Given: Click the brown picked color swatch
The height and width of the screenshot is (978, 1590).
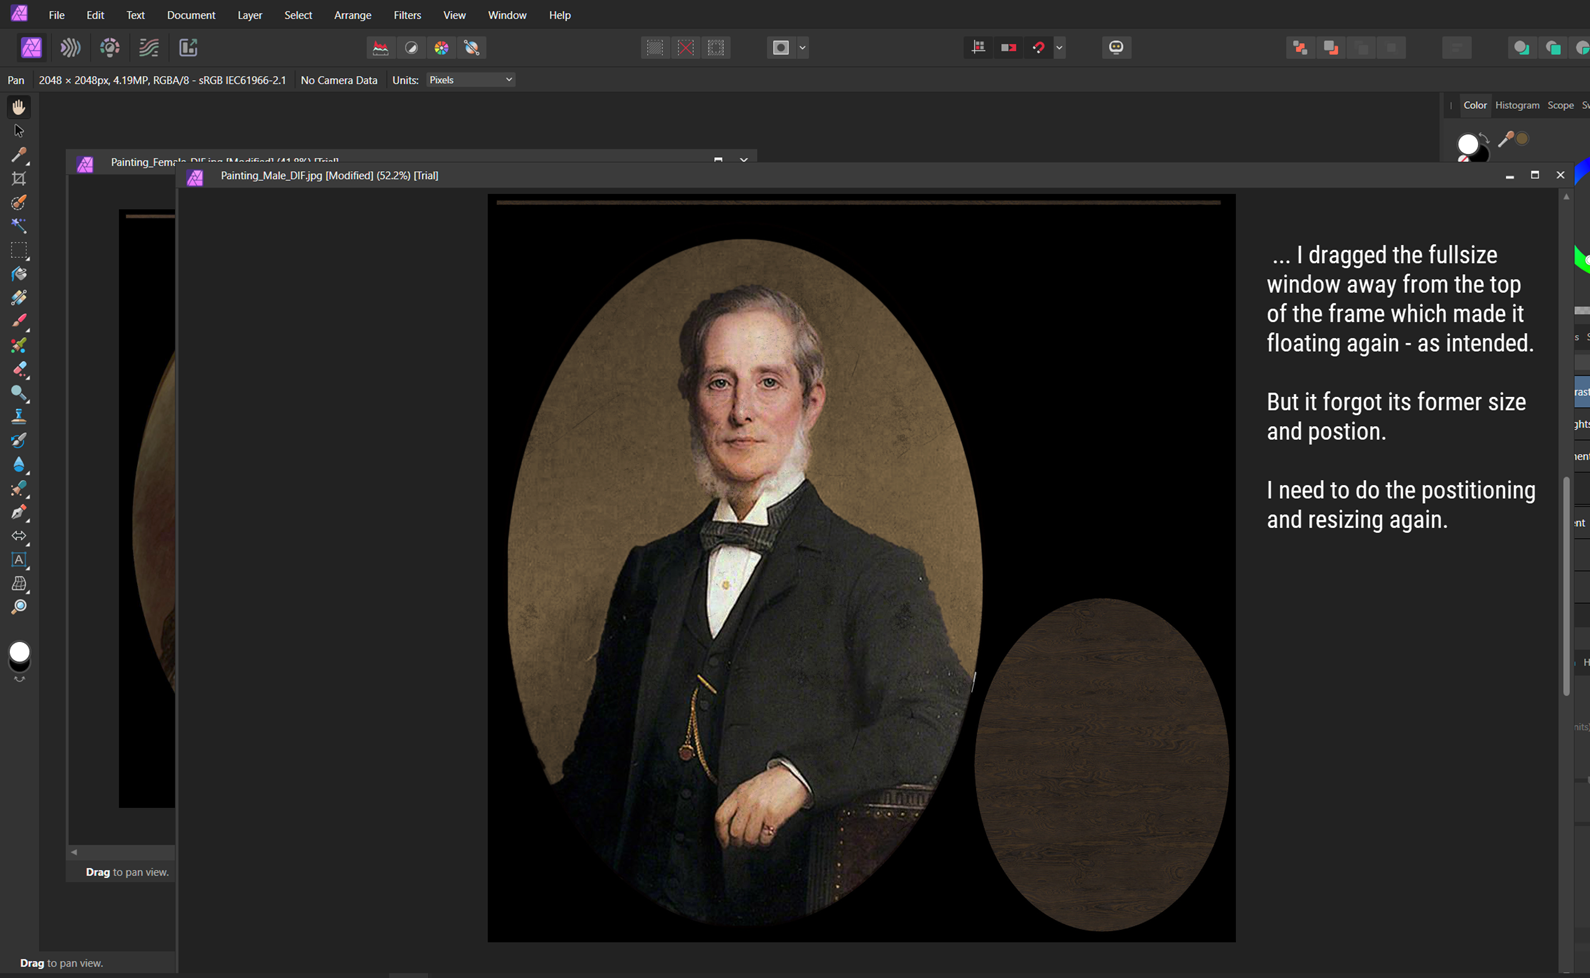Looking at the screenshot, I should 1522,139.
